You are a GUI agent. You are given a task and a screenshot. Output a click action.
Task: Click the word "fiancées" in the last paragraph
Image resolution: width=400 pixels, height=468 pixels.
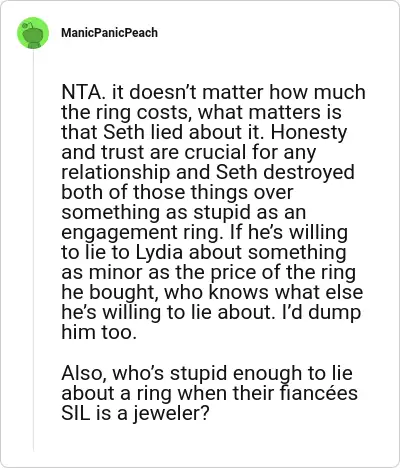pyautogui.click(x=318, y=393)
